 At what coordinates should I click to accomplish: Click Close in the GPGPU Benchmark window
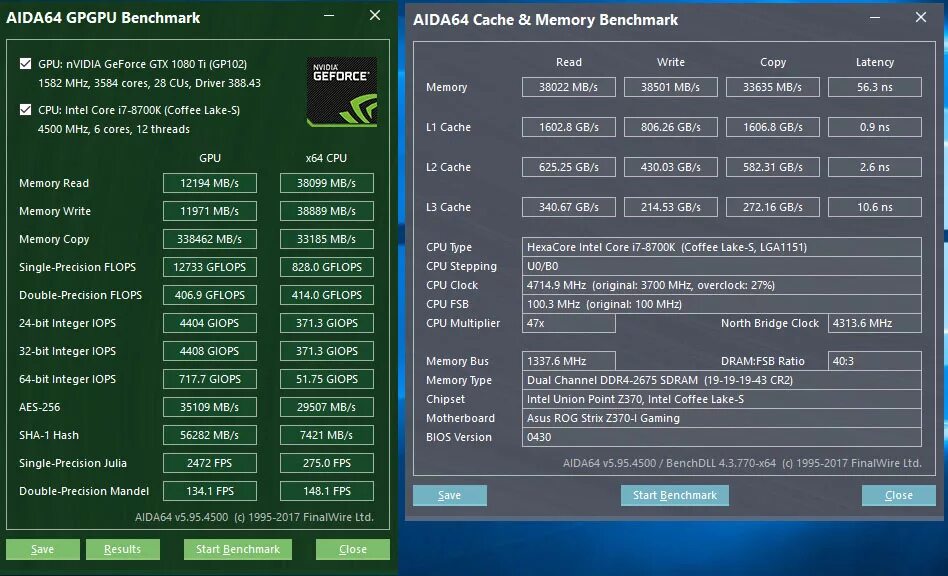tap(352, 549)
